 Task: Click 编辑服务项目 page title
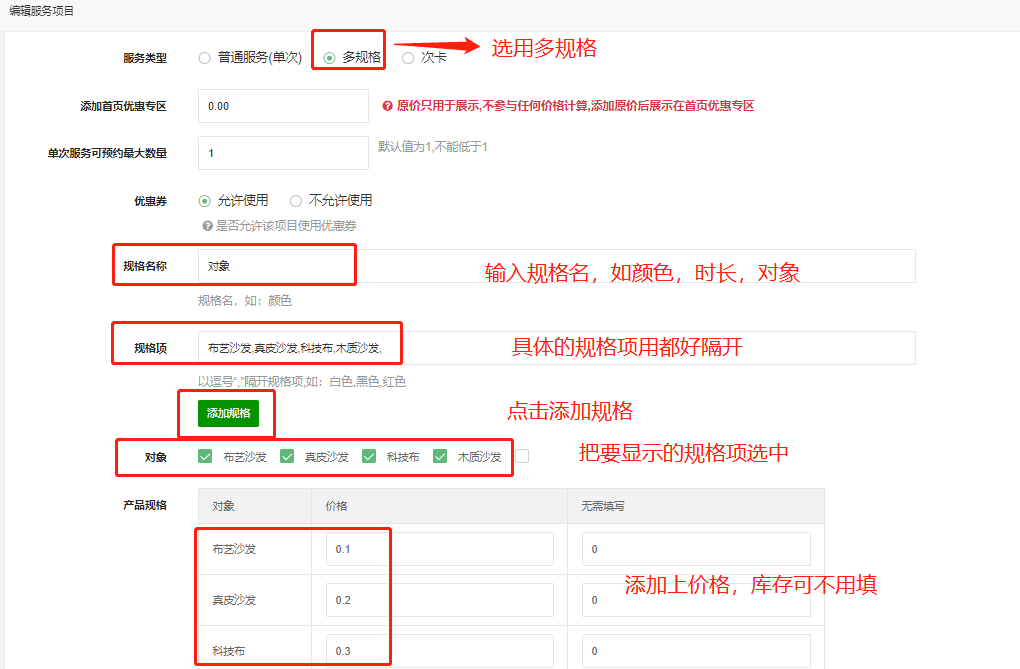pos(42,11)
